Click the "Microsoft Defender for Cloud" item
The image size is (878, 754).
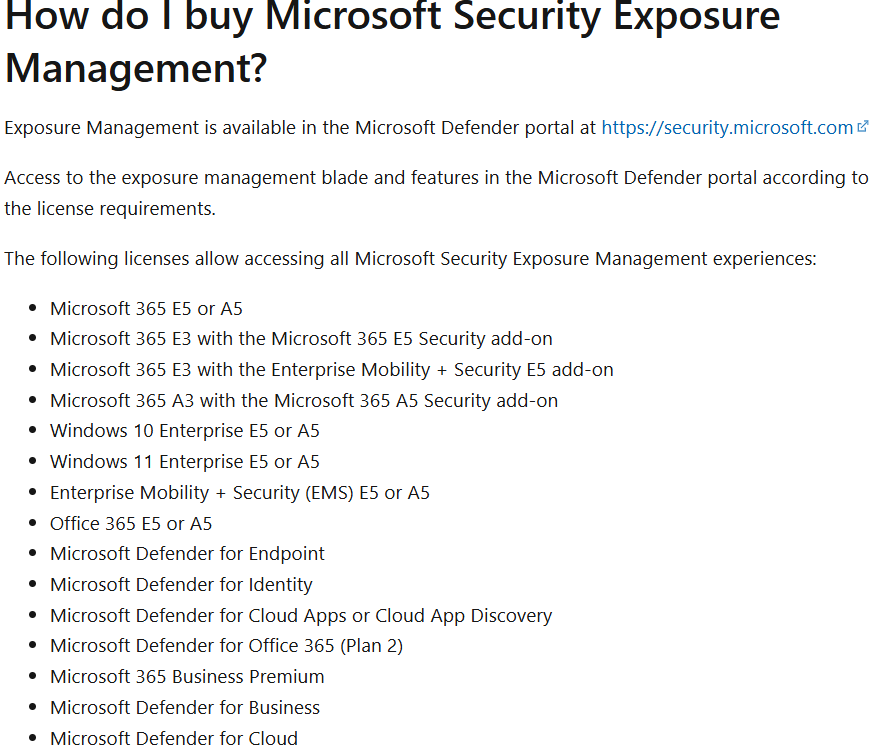(x=174, y=738)
